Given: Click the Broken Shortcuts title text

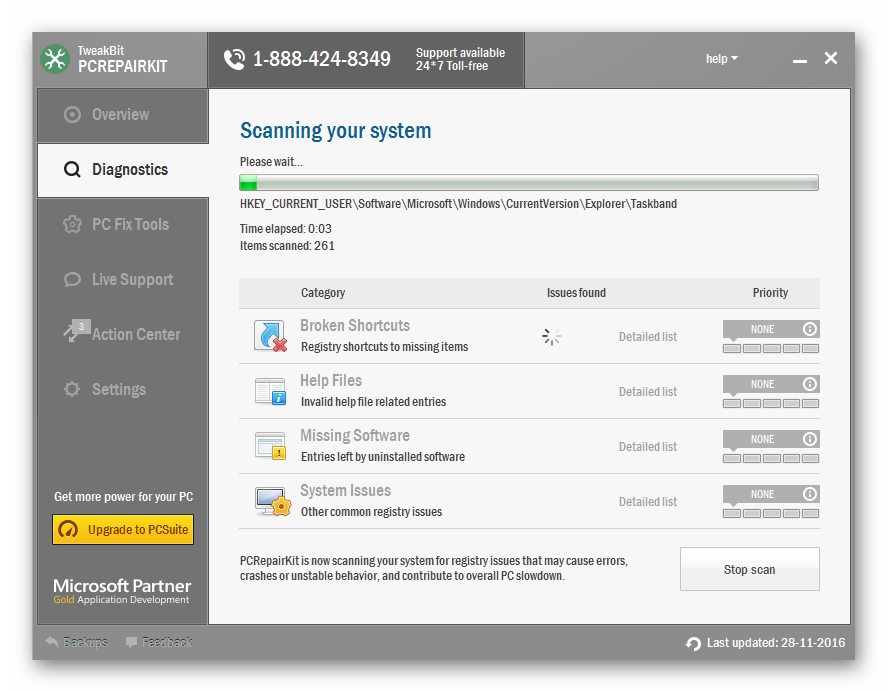Looking at the screenshot, I should (x=355, y=325).
